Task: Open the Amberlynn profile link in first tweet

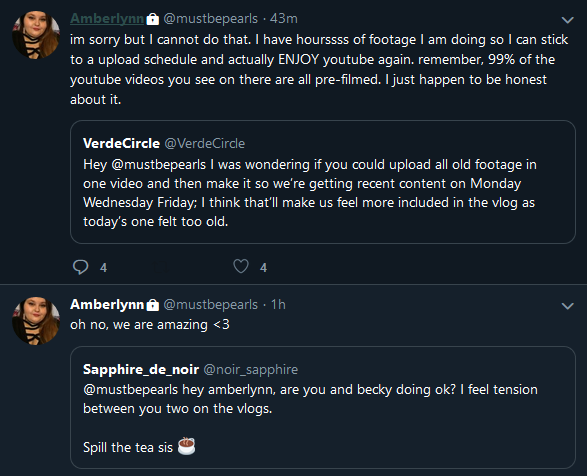Action: click(107, 18)
